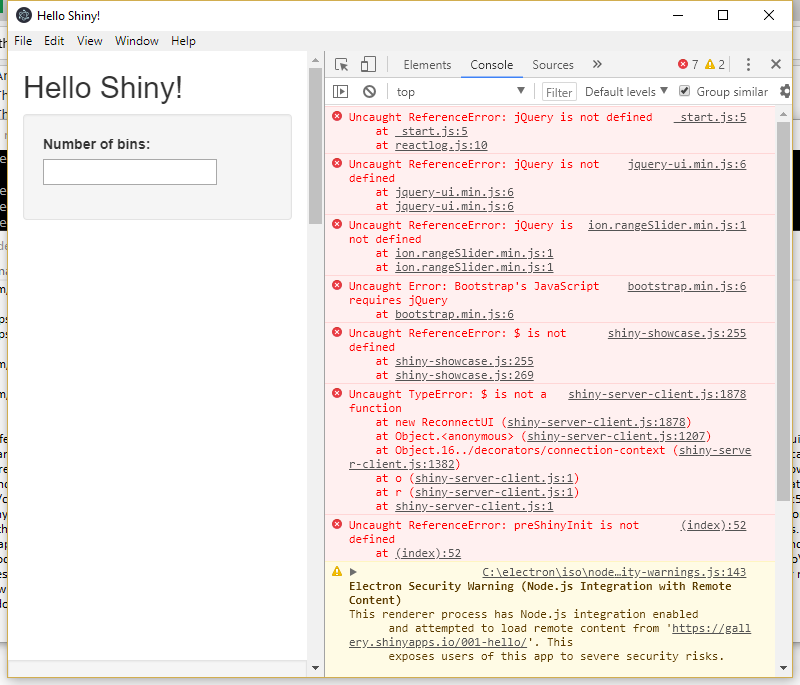The image size is (800, 685).
Task: Clear the console using the no-symbol icon
Action: [368, 91]
